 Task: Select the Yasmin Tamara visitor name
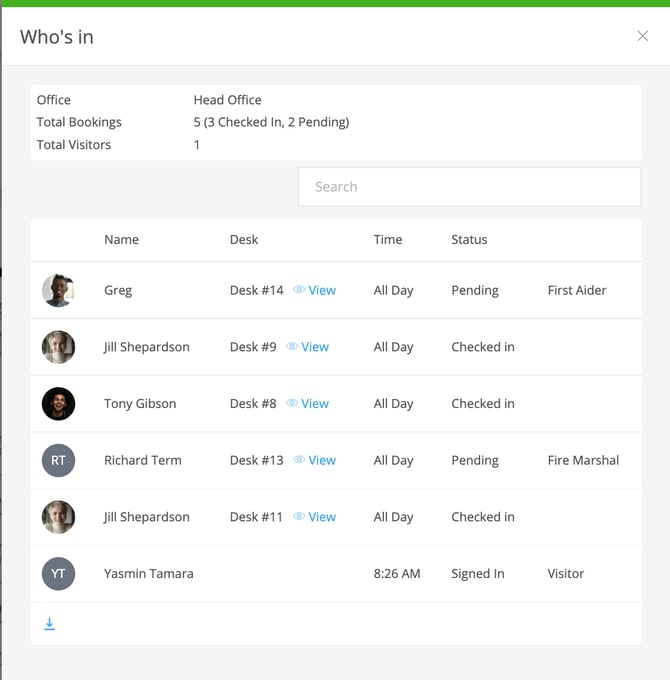point(148,574)
